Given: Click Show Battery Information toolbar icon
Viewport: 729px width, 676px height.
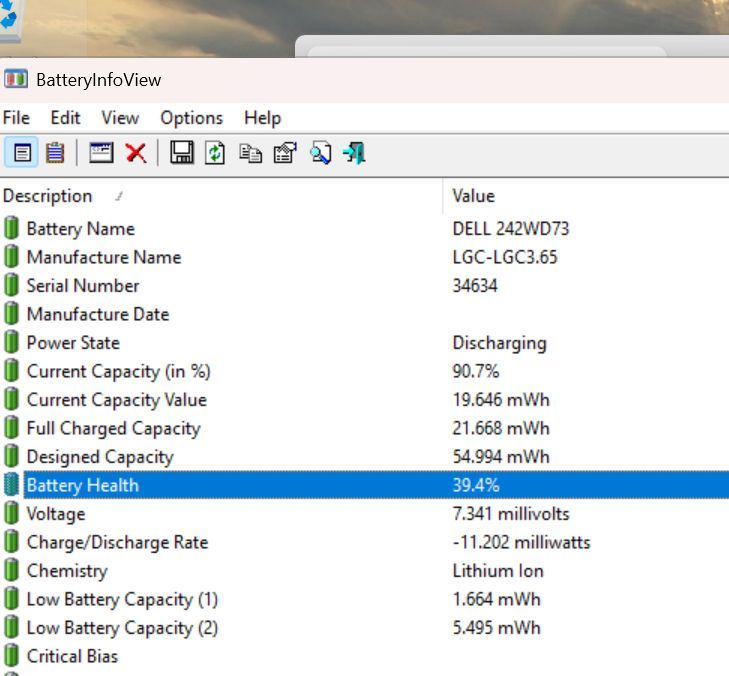Looking at the screenshot, I should (22, 153).
